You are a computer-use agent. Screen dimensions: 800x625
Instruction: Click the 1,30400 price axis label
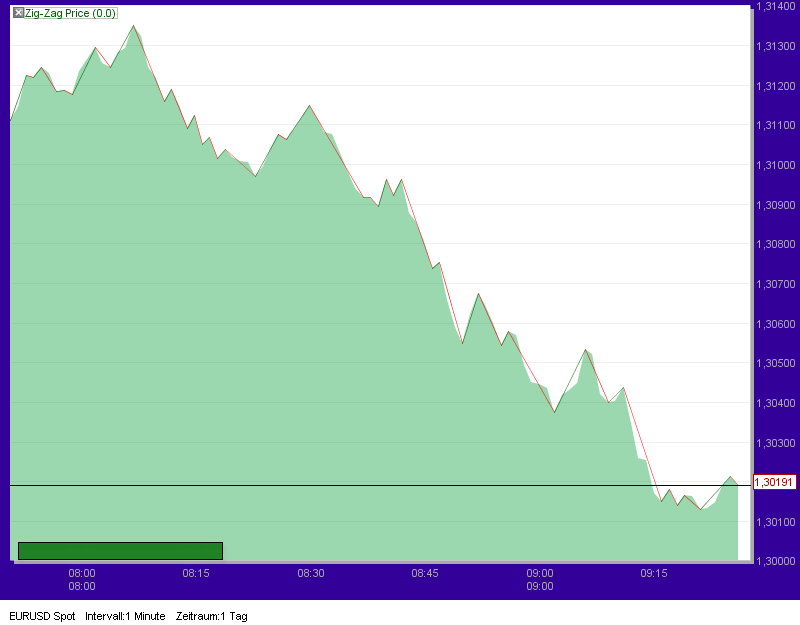(776, 403)
